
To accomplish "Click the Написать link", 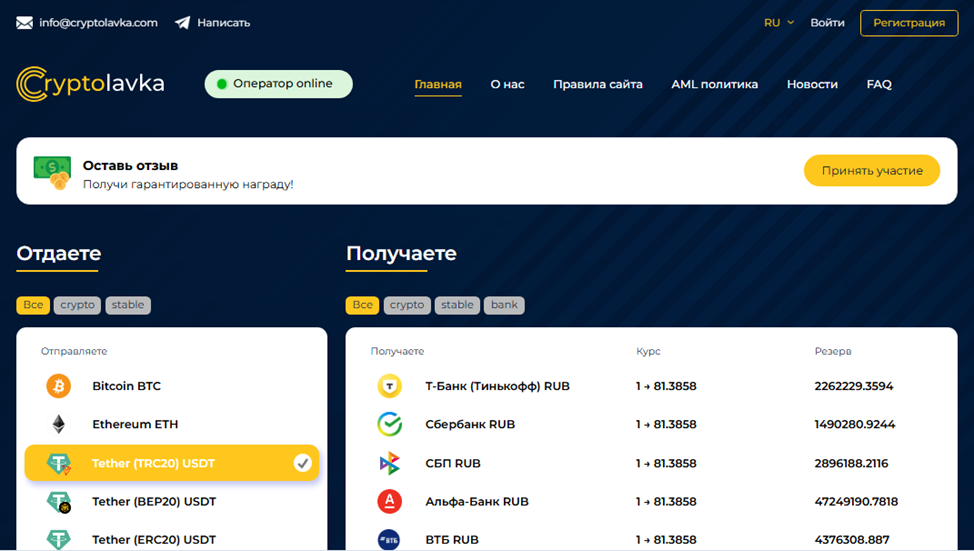I will pos(224,23).
